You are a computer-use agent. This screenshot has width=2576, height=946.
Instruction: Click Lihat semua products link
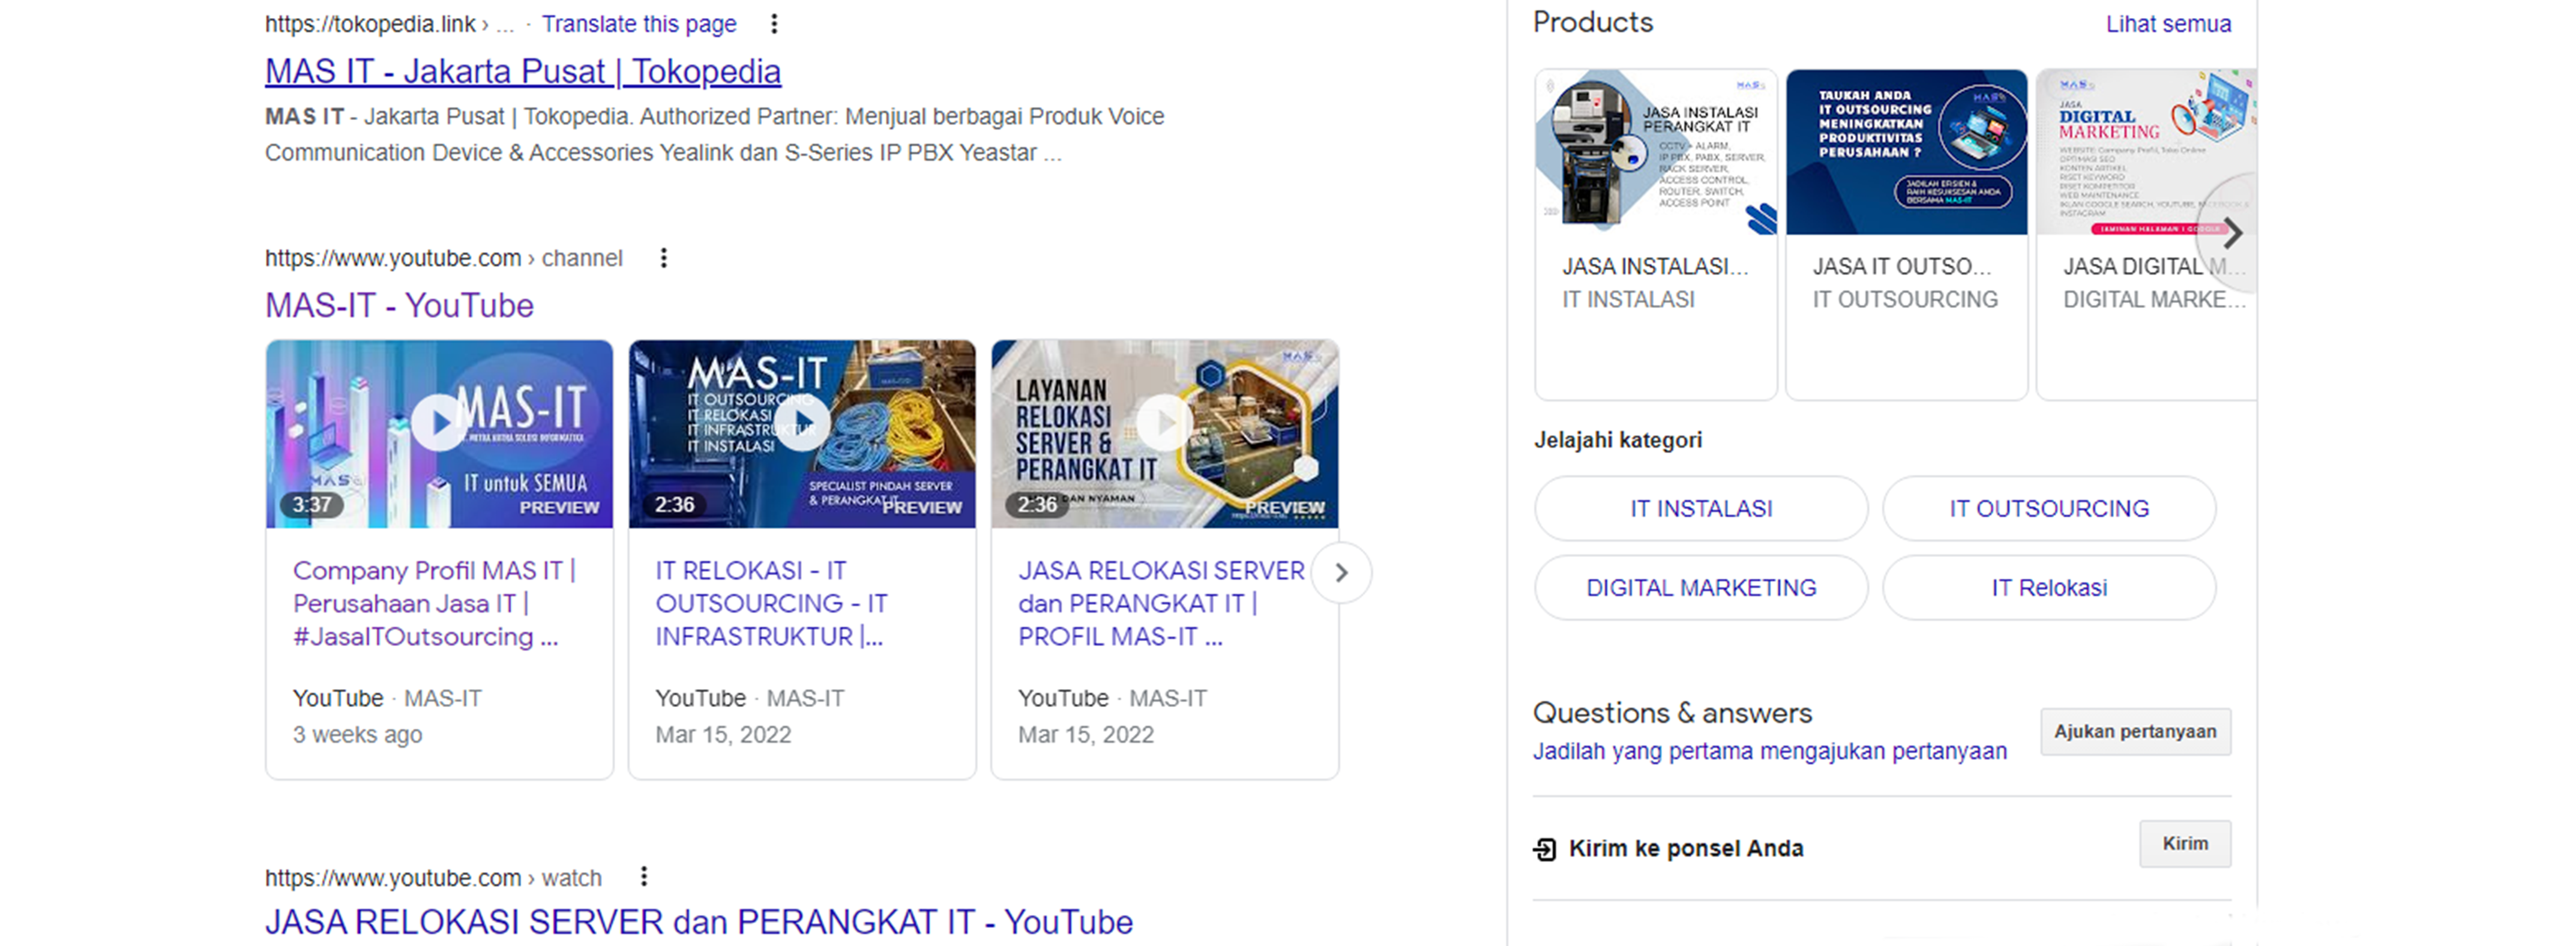(2168, 24)
